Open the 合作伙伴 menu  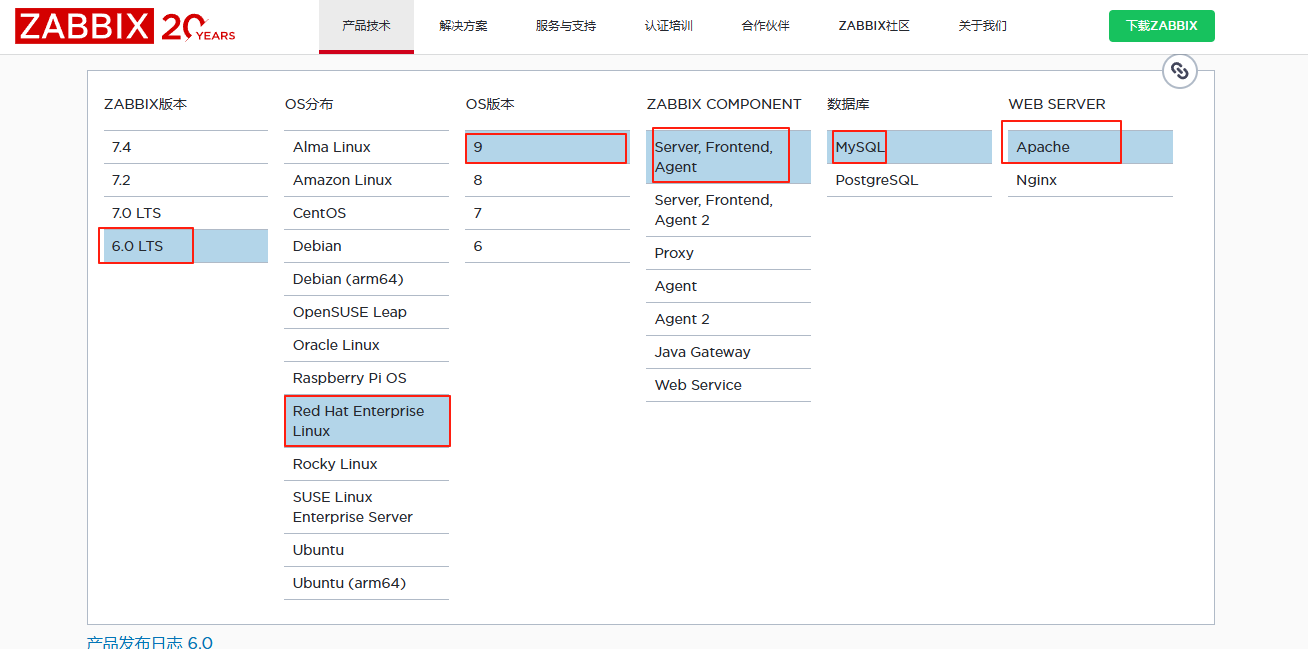766,26
